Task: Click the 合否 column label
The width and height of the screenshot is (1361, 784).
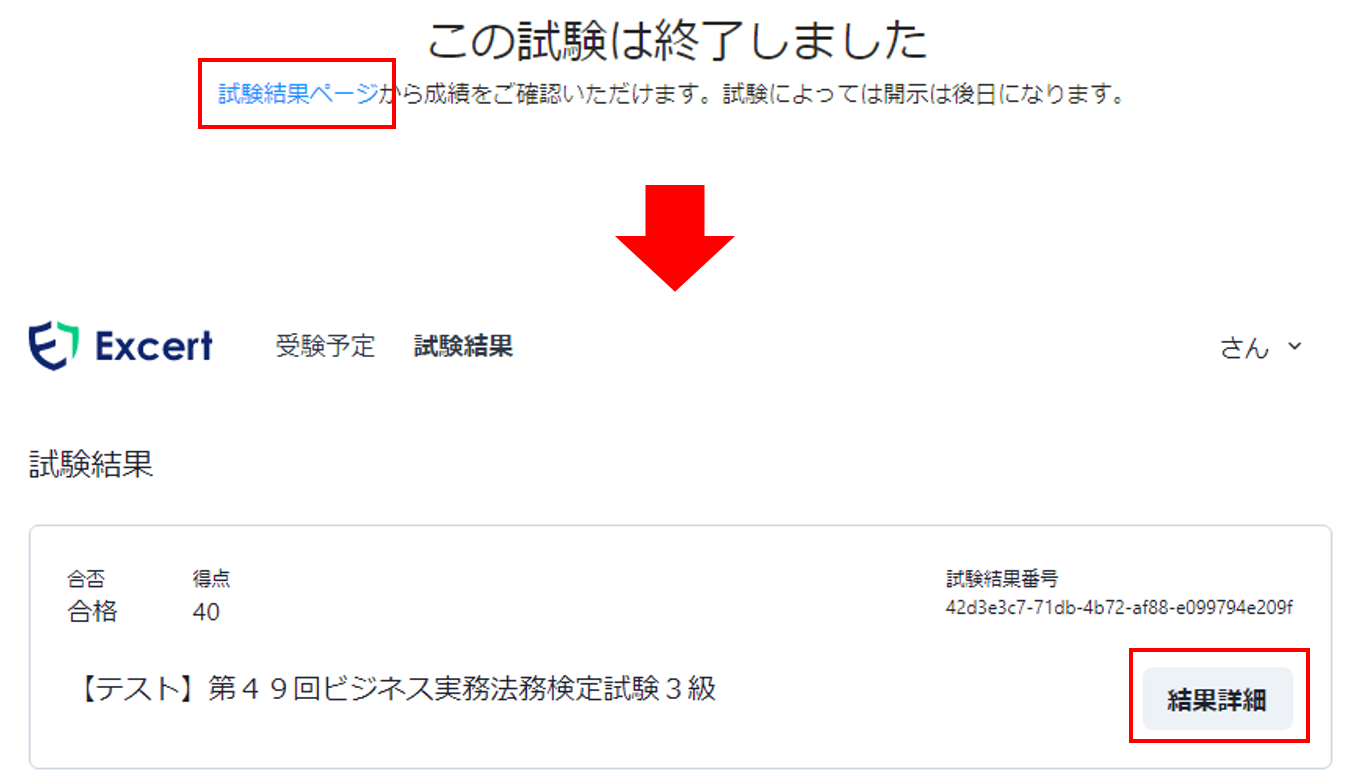Action: 85,578
